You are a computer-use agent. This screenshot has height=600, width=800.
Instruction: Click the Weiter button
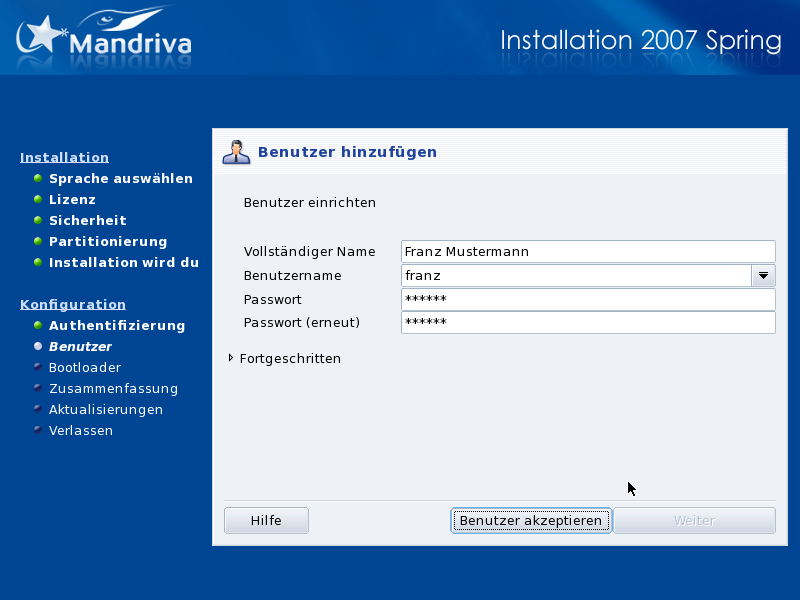tap(694, 521)
